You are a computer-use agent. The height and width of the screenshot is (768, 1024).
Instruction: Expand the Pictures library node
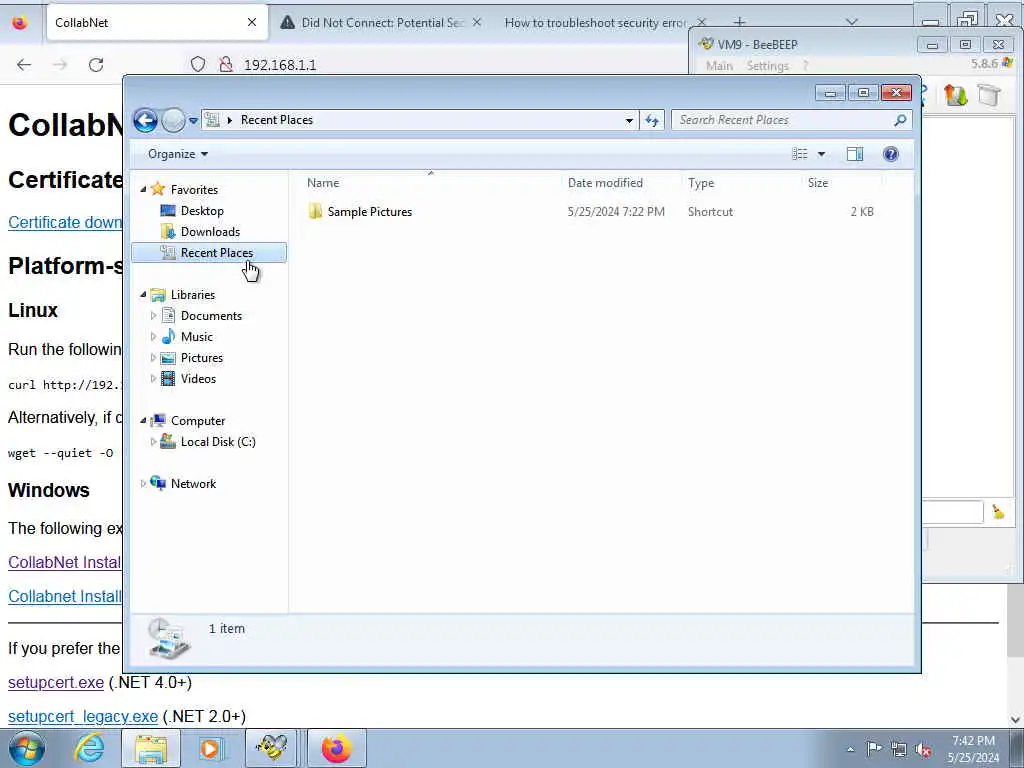click(153, 358)
